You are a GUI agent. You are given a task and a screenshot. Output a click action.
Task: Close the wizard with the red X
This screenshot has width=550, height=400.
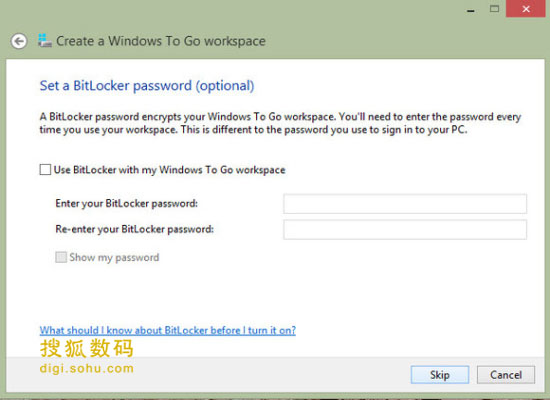[x=526, y=9]
